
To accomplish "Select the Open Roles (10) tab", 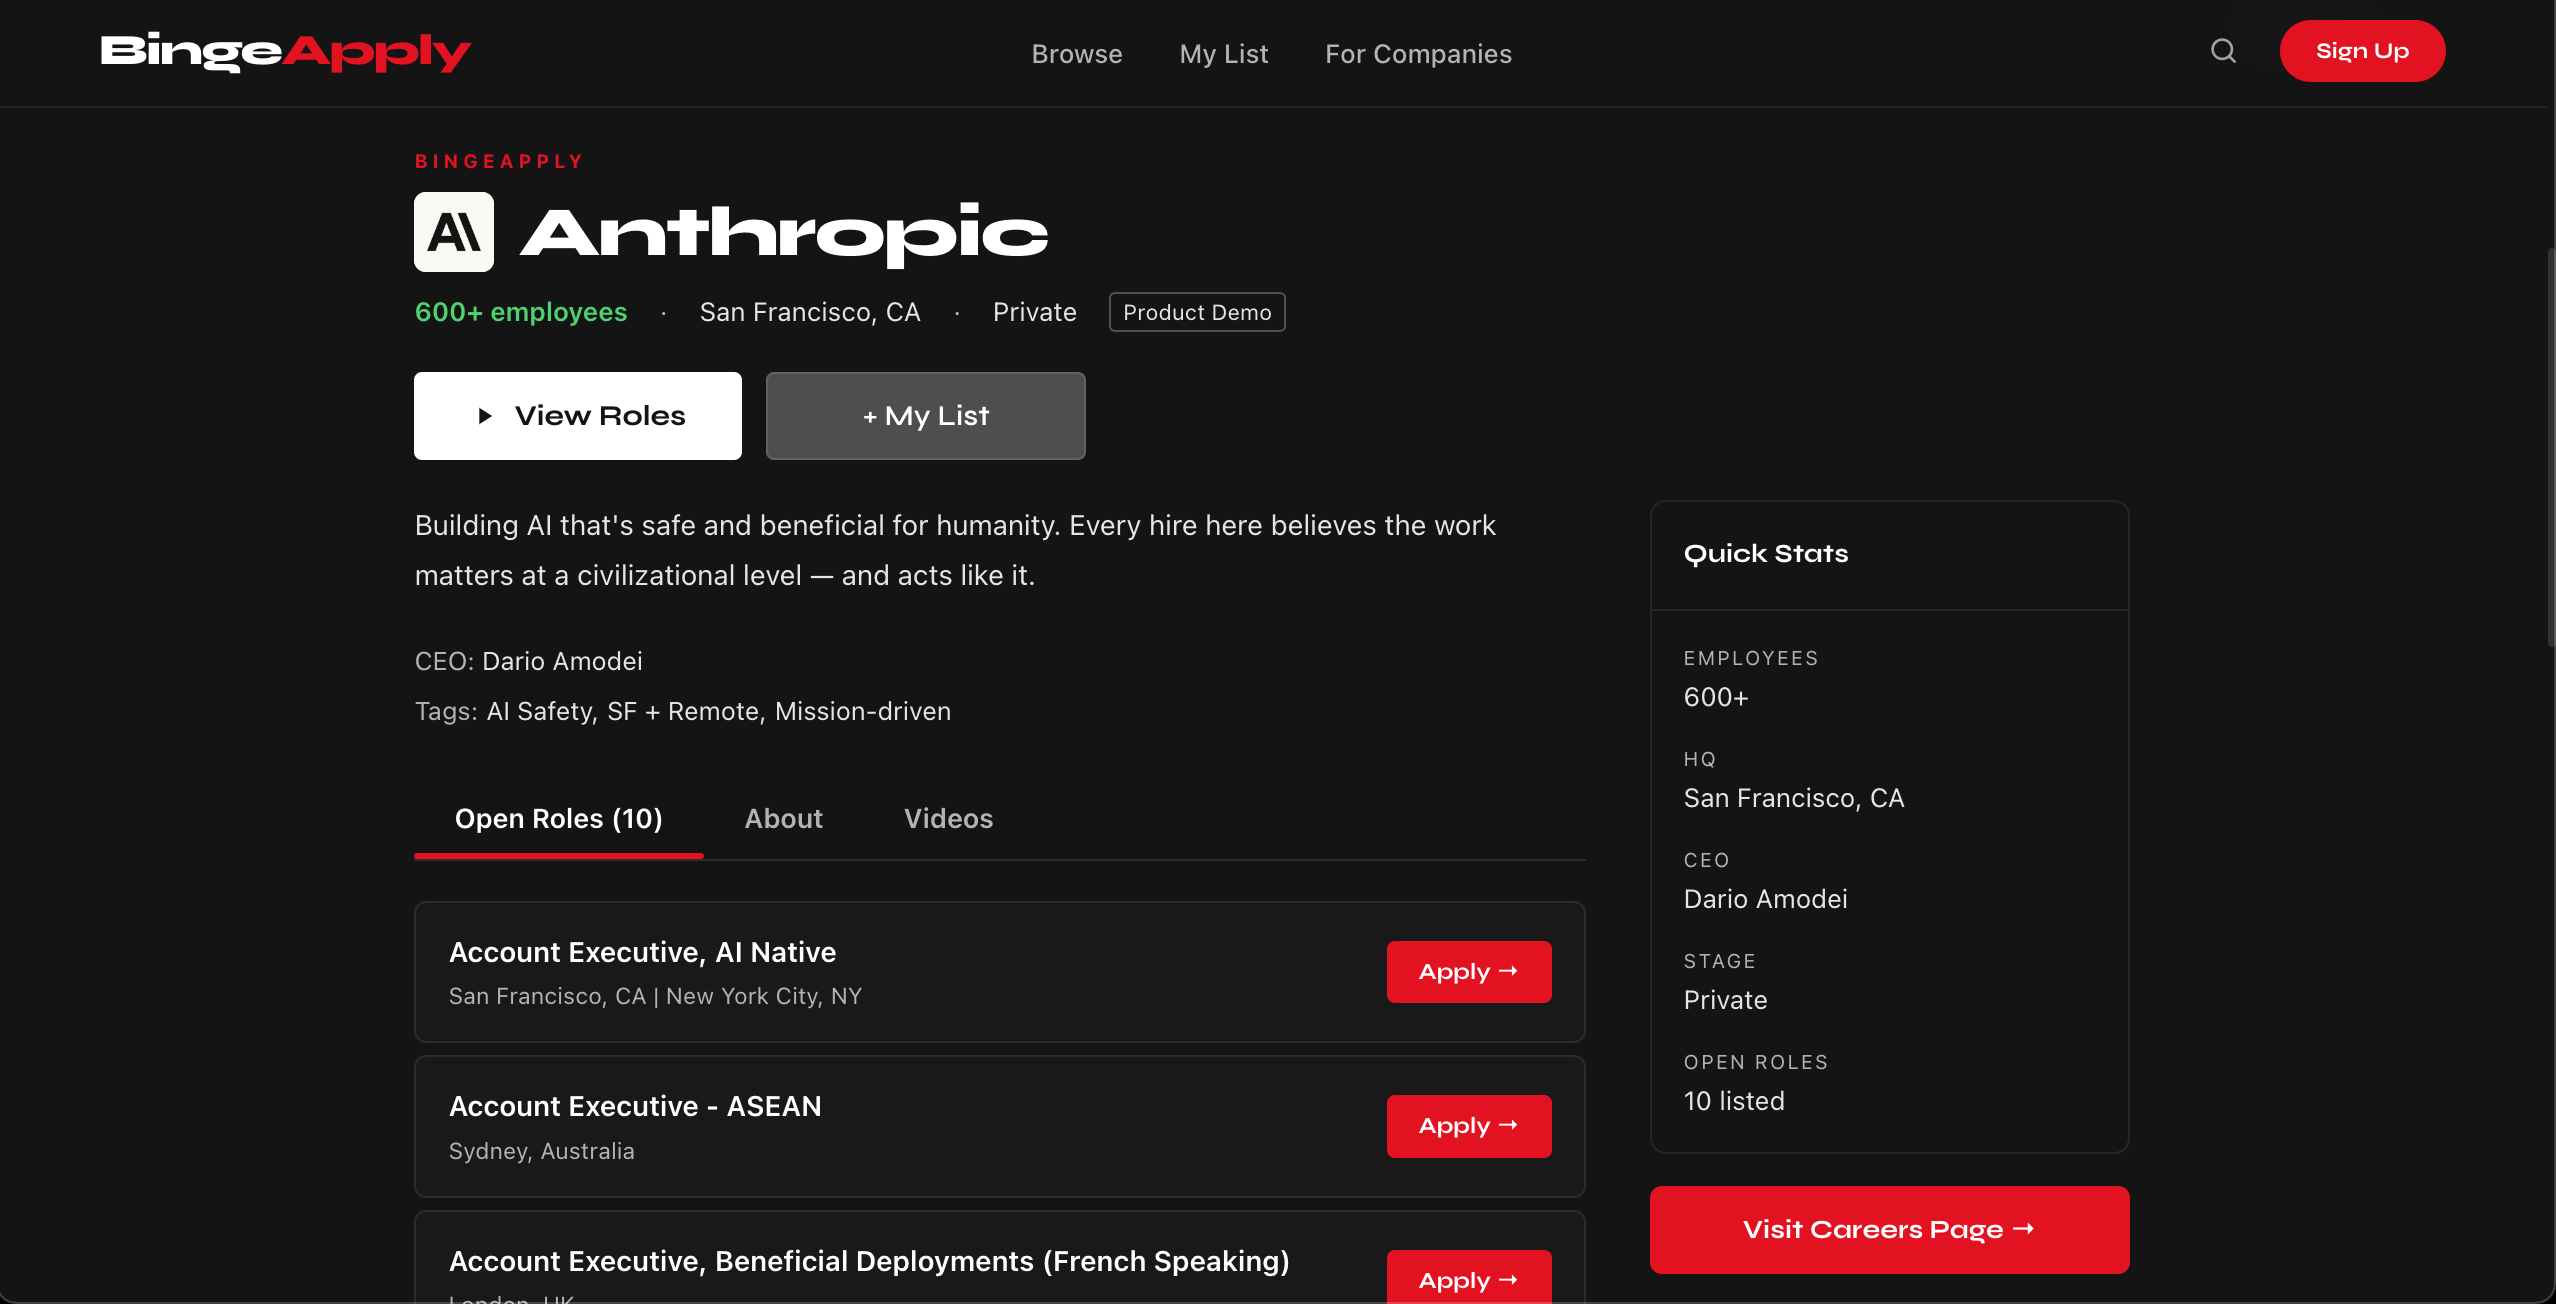I will (x=559, y=819).
